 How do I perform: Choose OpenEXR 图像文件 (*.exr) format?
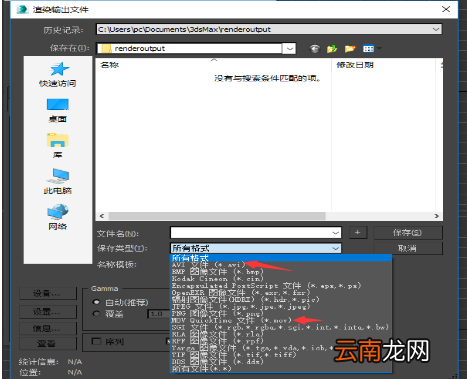[281, 293]
